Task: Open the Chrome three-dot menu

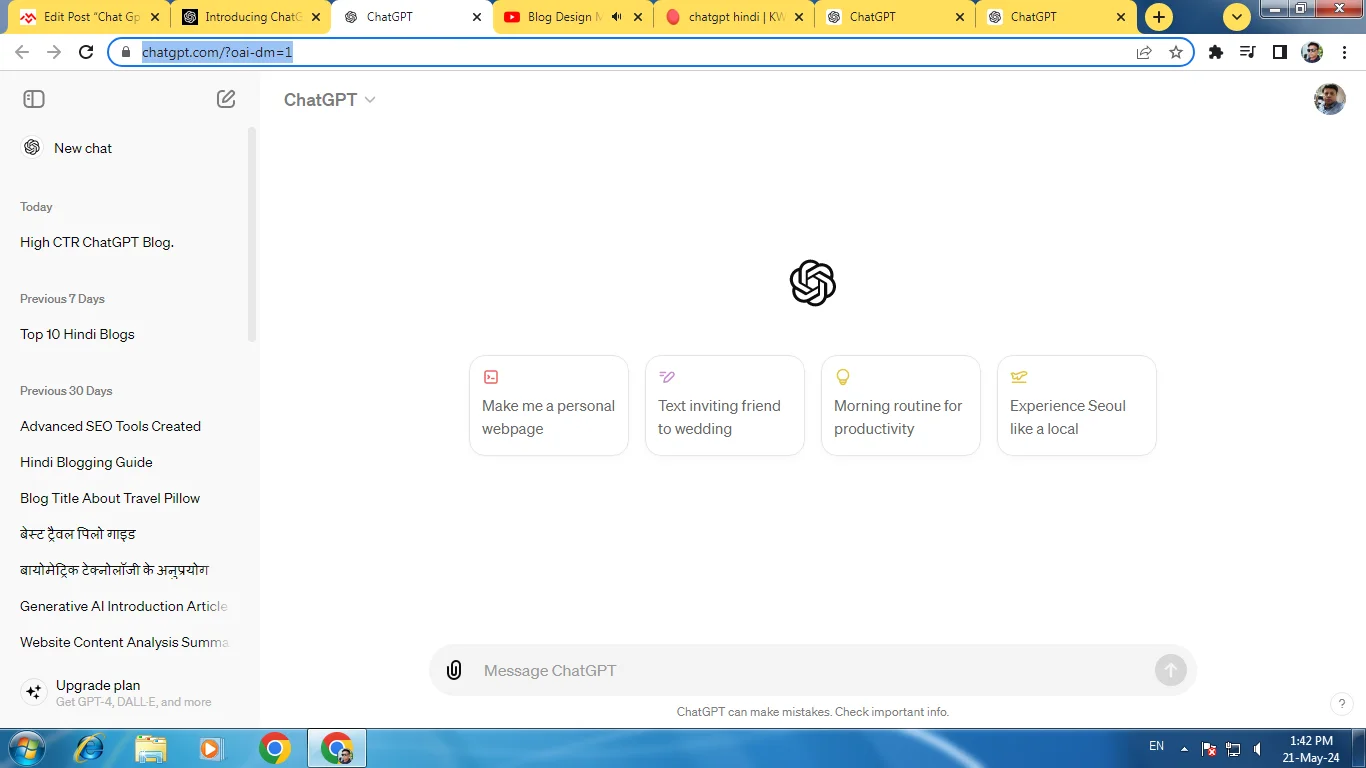Action: (x=1344, y=52)
